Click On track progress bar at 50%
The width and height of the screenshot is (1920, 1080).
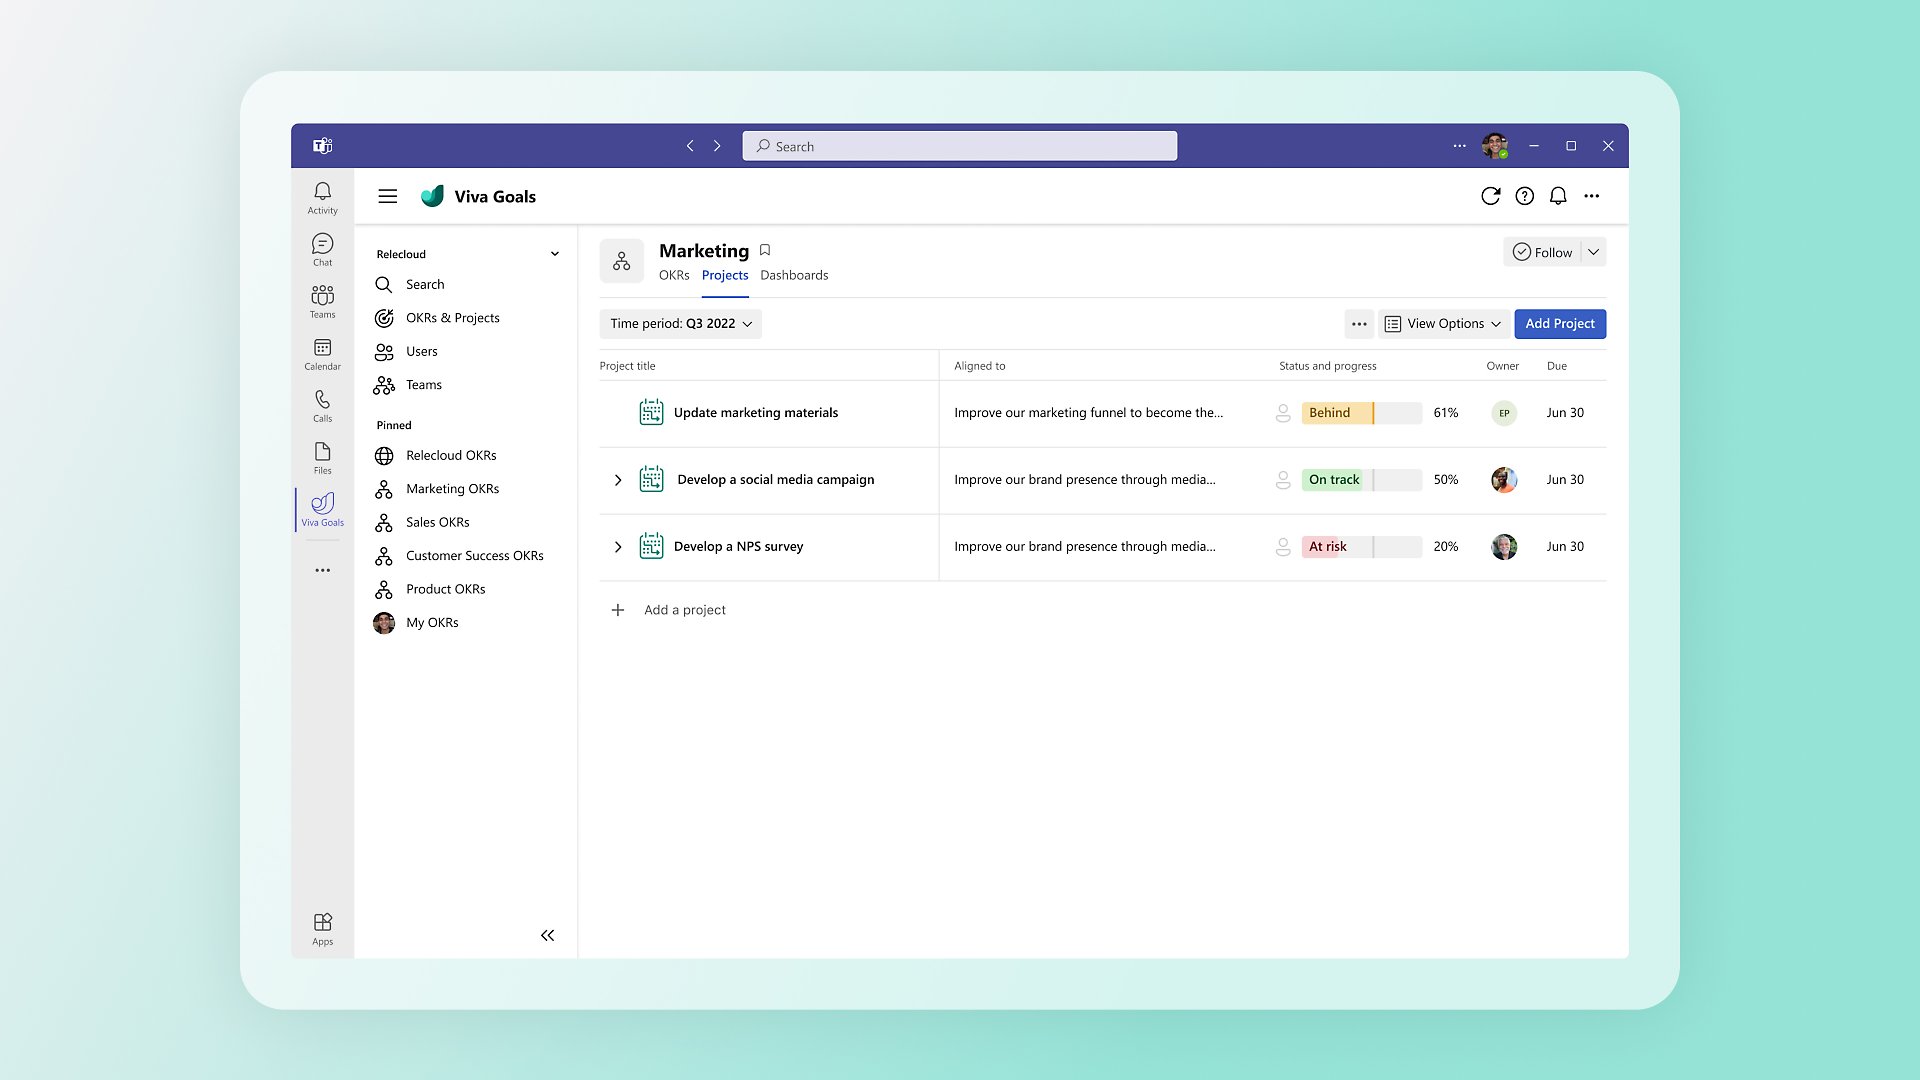click(1361, 480)
